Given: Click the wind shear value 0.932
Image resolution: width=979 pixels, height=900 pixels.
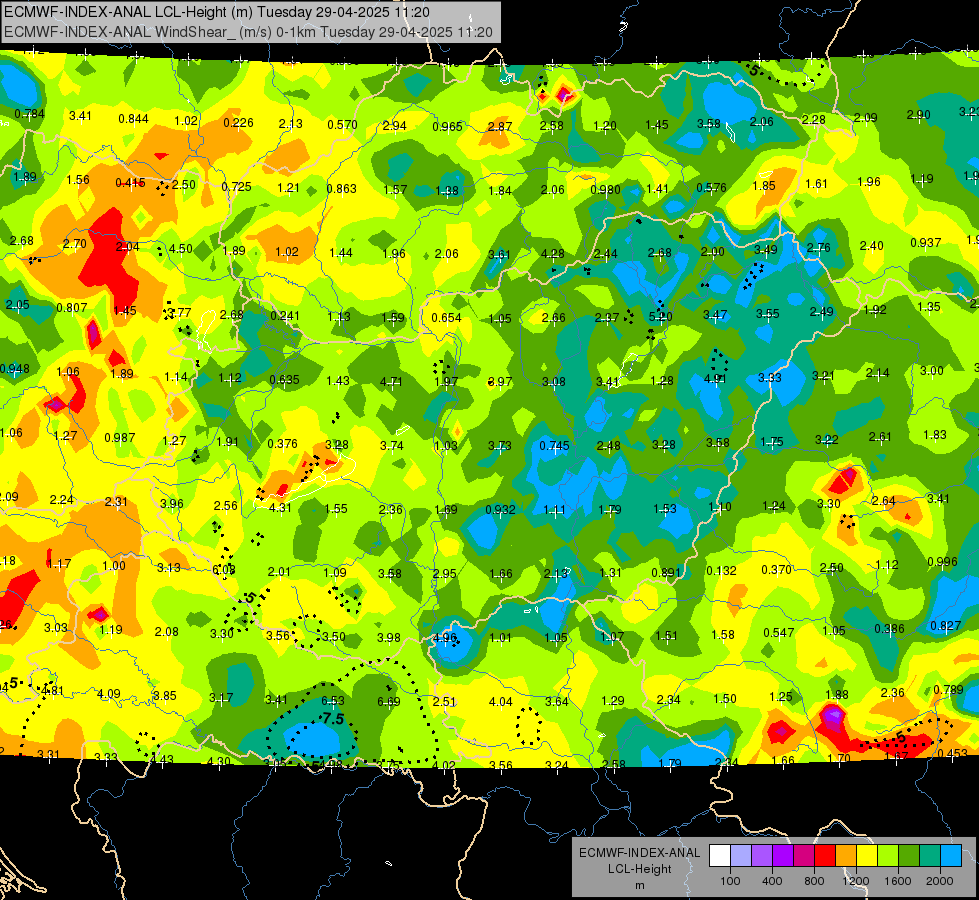Looking at the screenshot, I should 501,510.
